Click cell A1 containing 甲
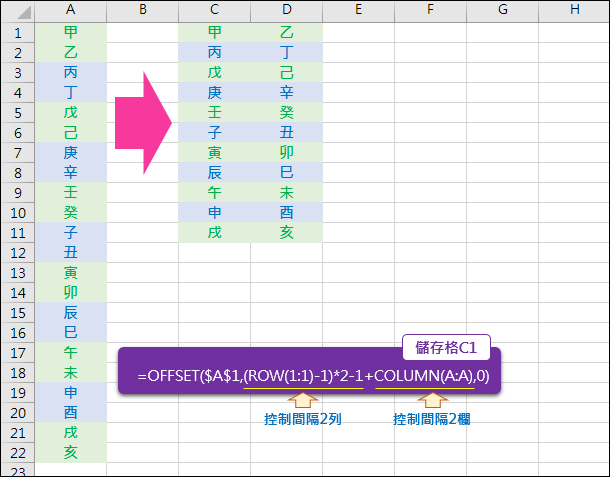Screen dimensions: 610x477 pos(70,32)
